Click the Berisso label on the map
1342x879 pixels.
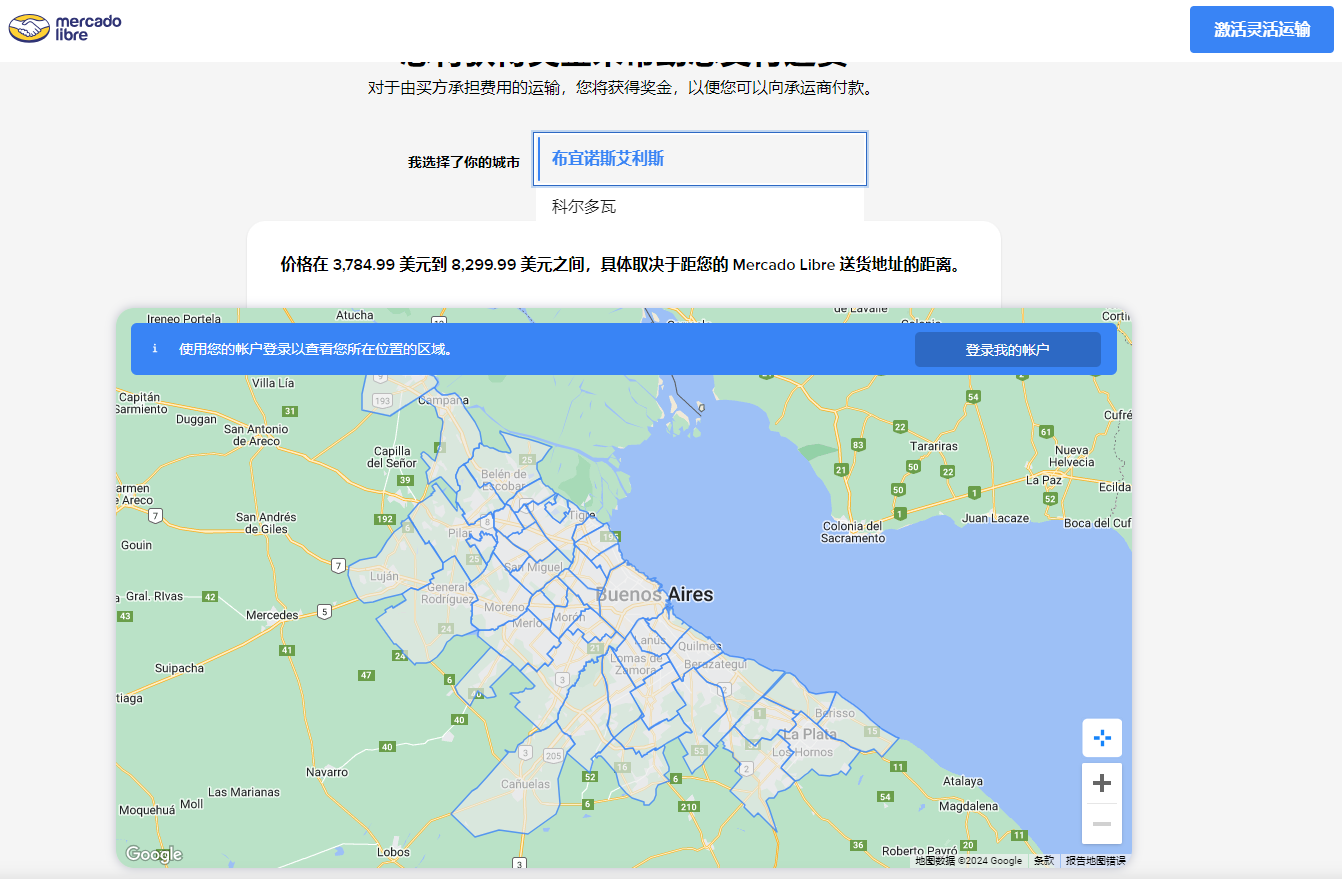(836, 713)
